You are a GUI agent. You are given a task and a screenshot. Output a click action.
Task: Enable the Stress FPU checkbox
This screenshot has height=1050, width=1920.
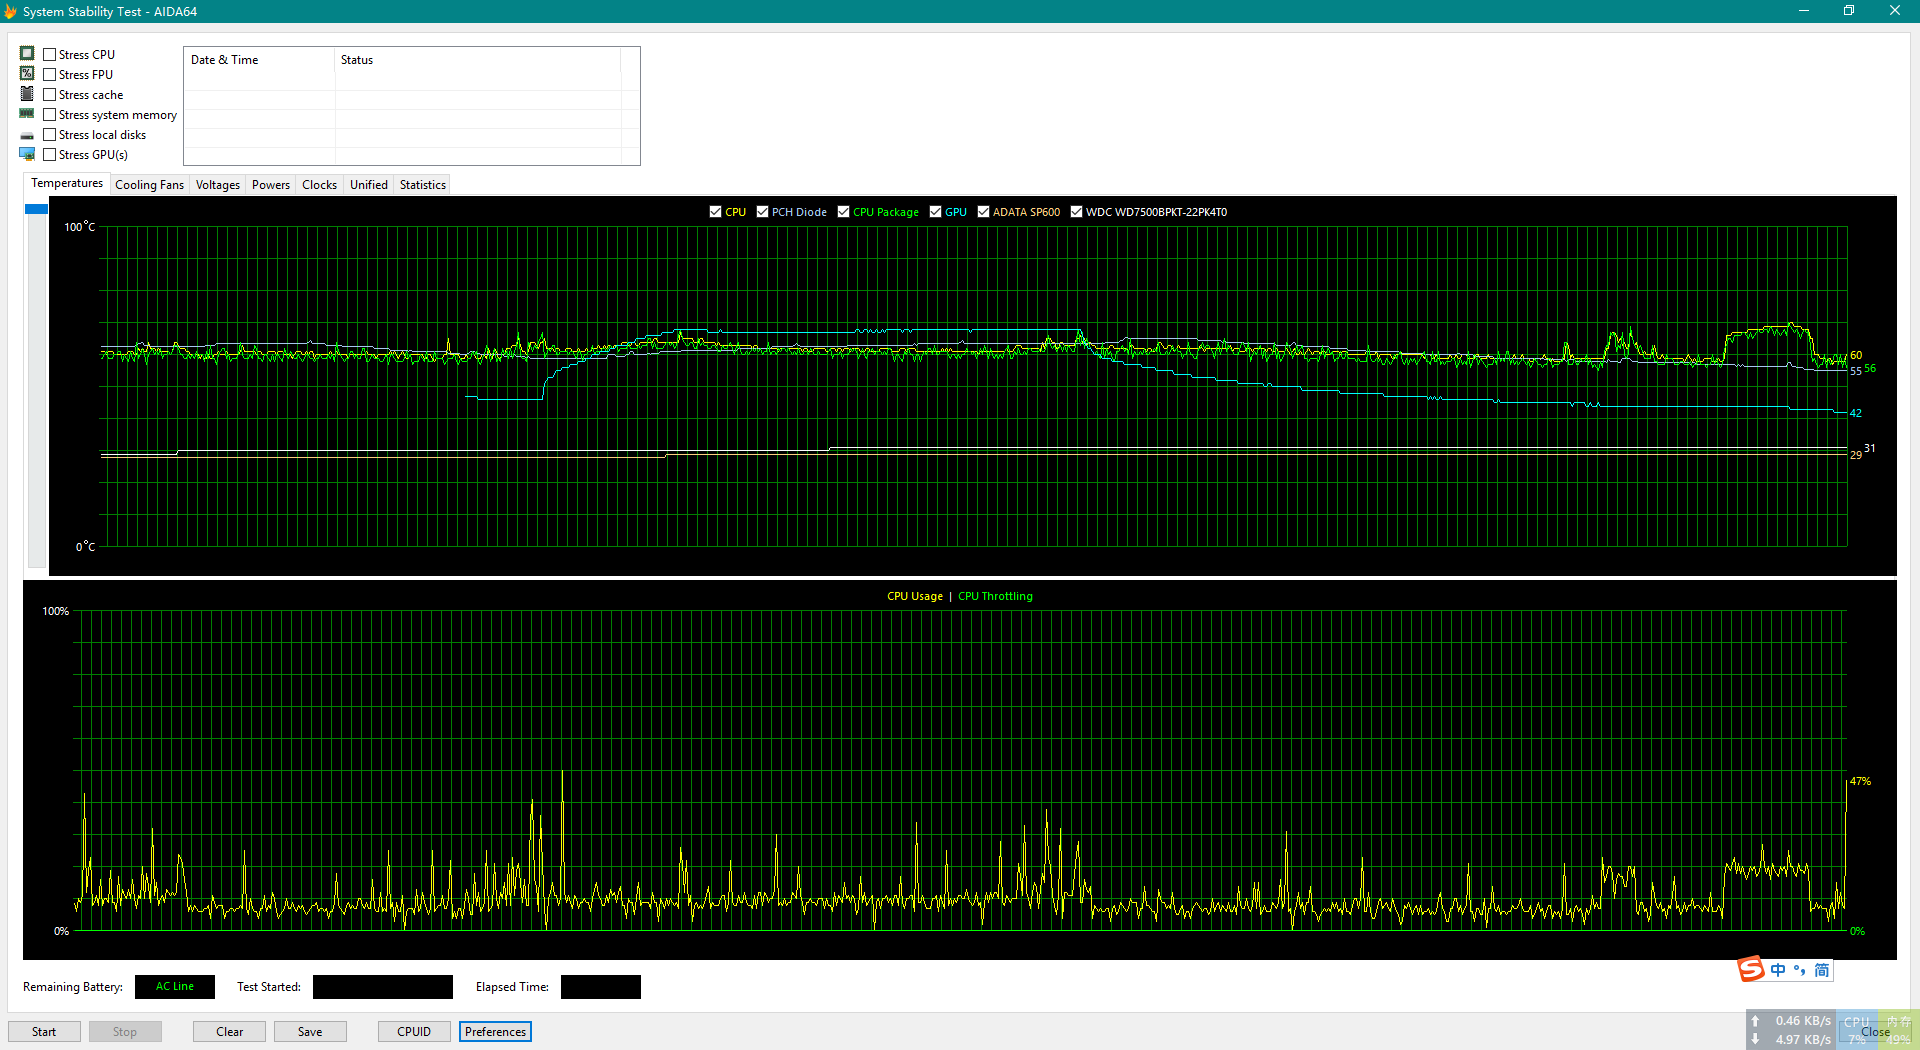50,75
